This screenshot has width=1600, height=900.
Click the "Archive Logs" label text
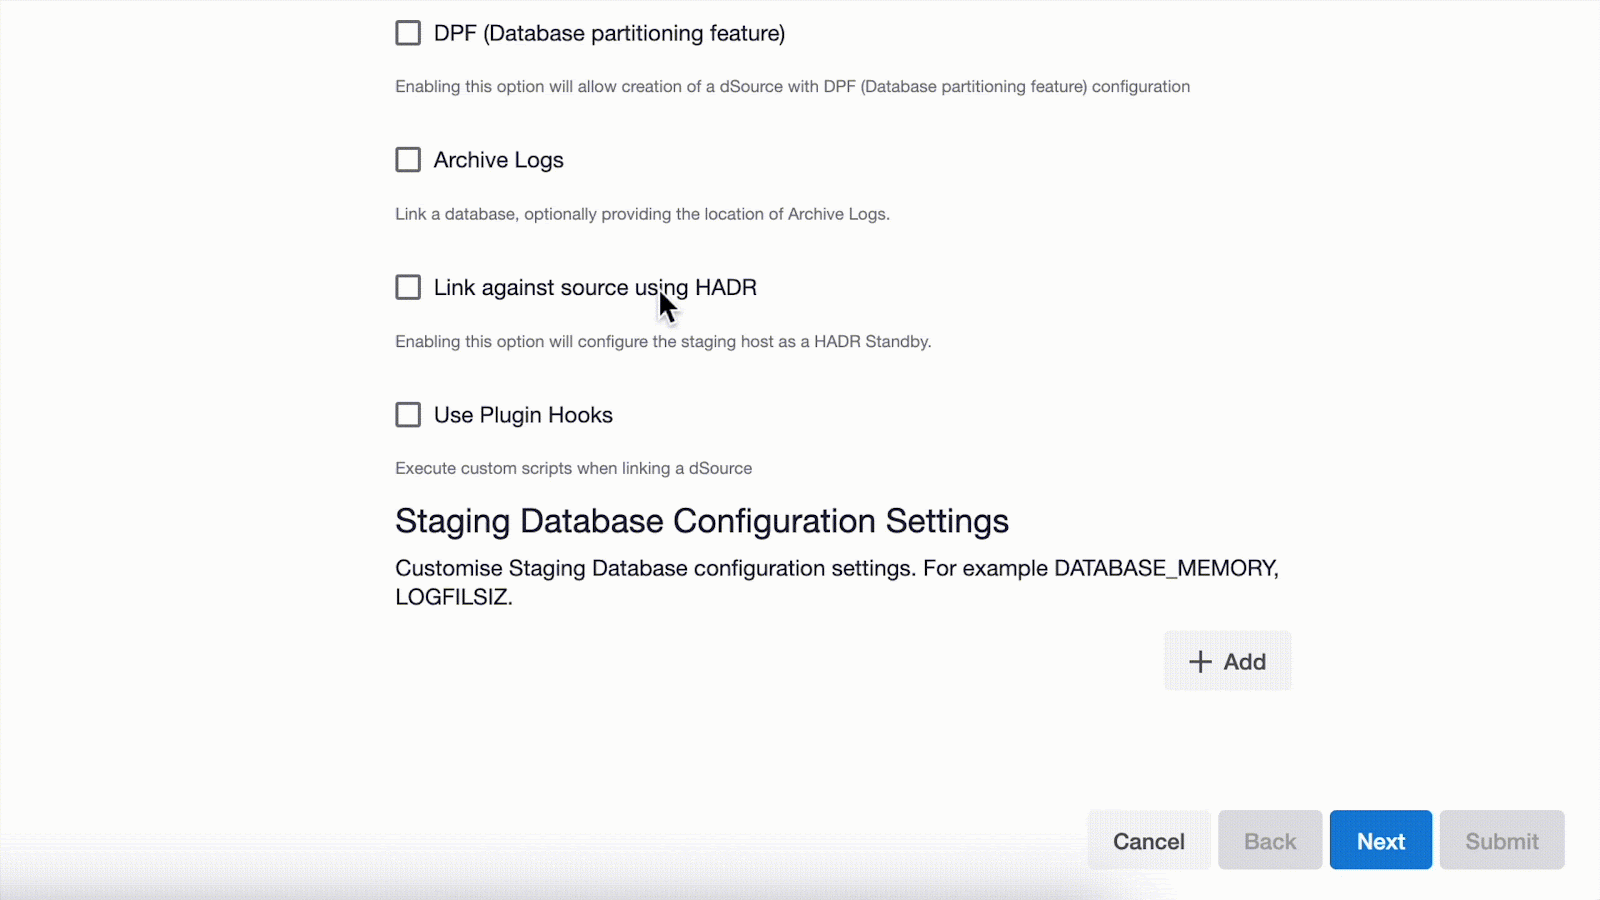coord(498,160)
